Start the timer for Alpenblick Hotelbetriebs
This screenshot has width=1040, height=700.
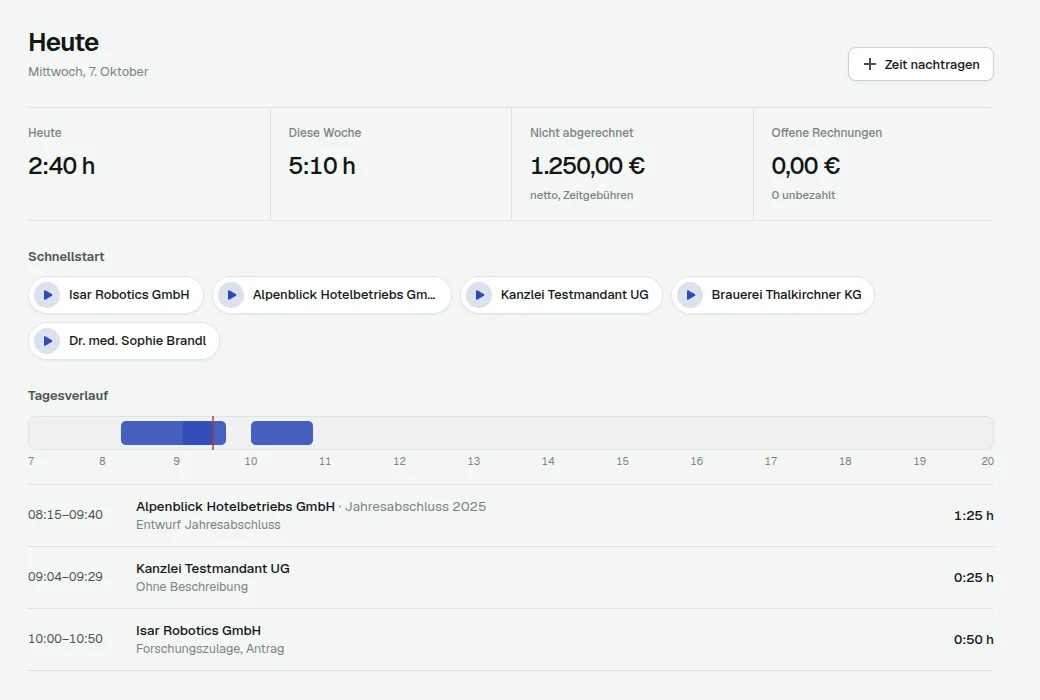click(x=332, y=295)
